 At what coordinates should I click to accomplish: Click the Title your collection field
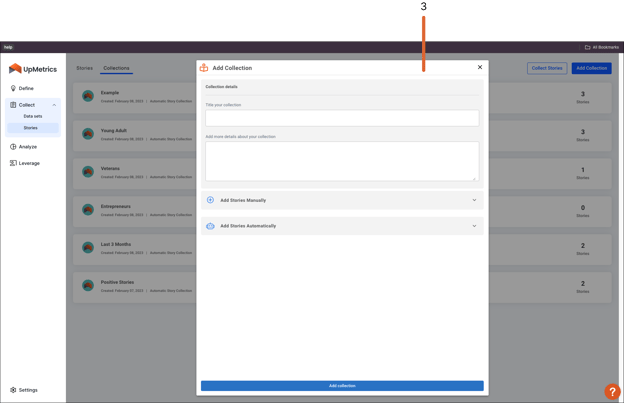[x=342, y=118]
